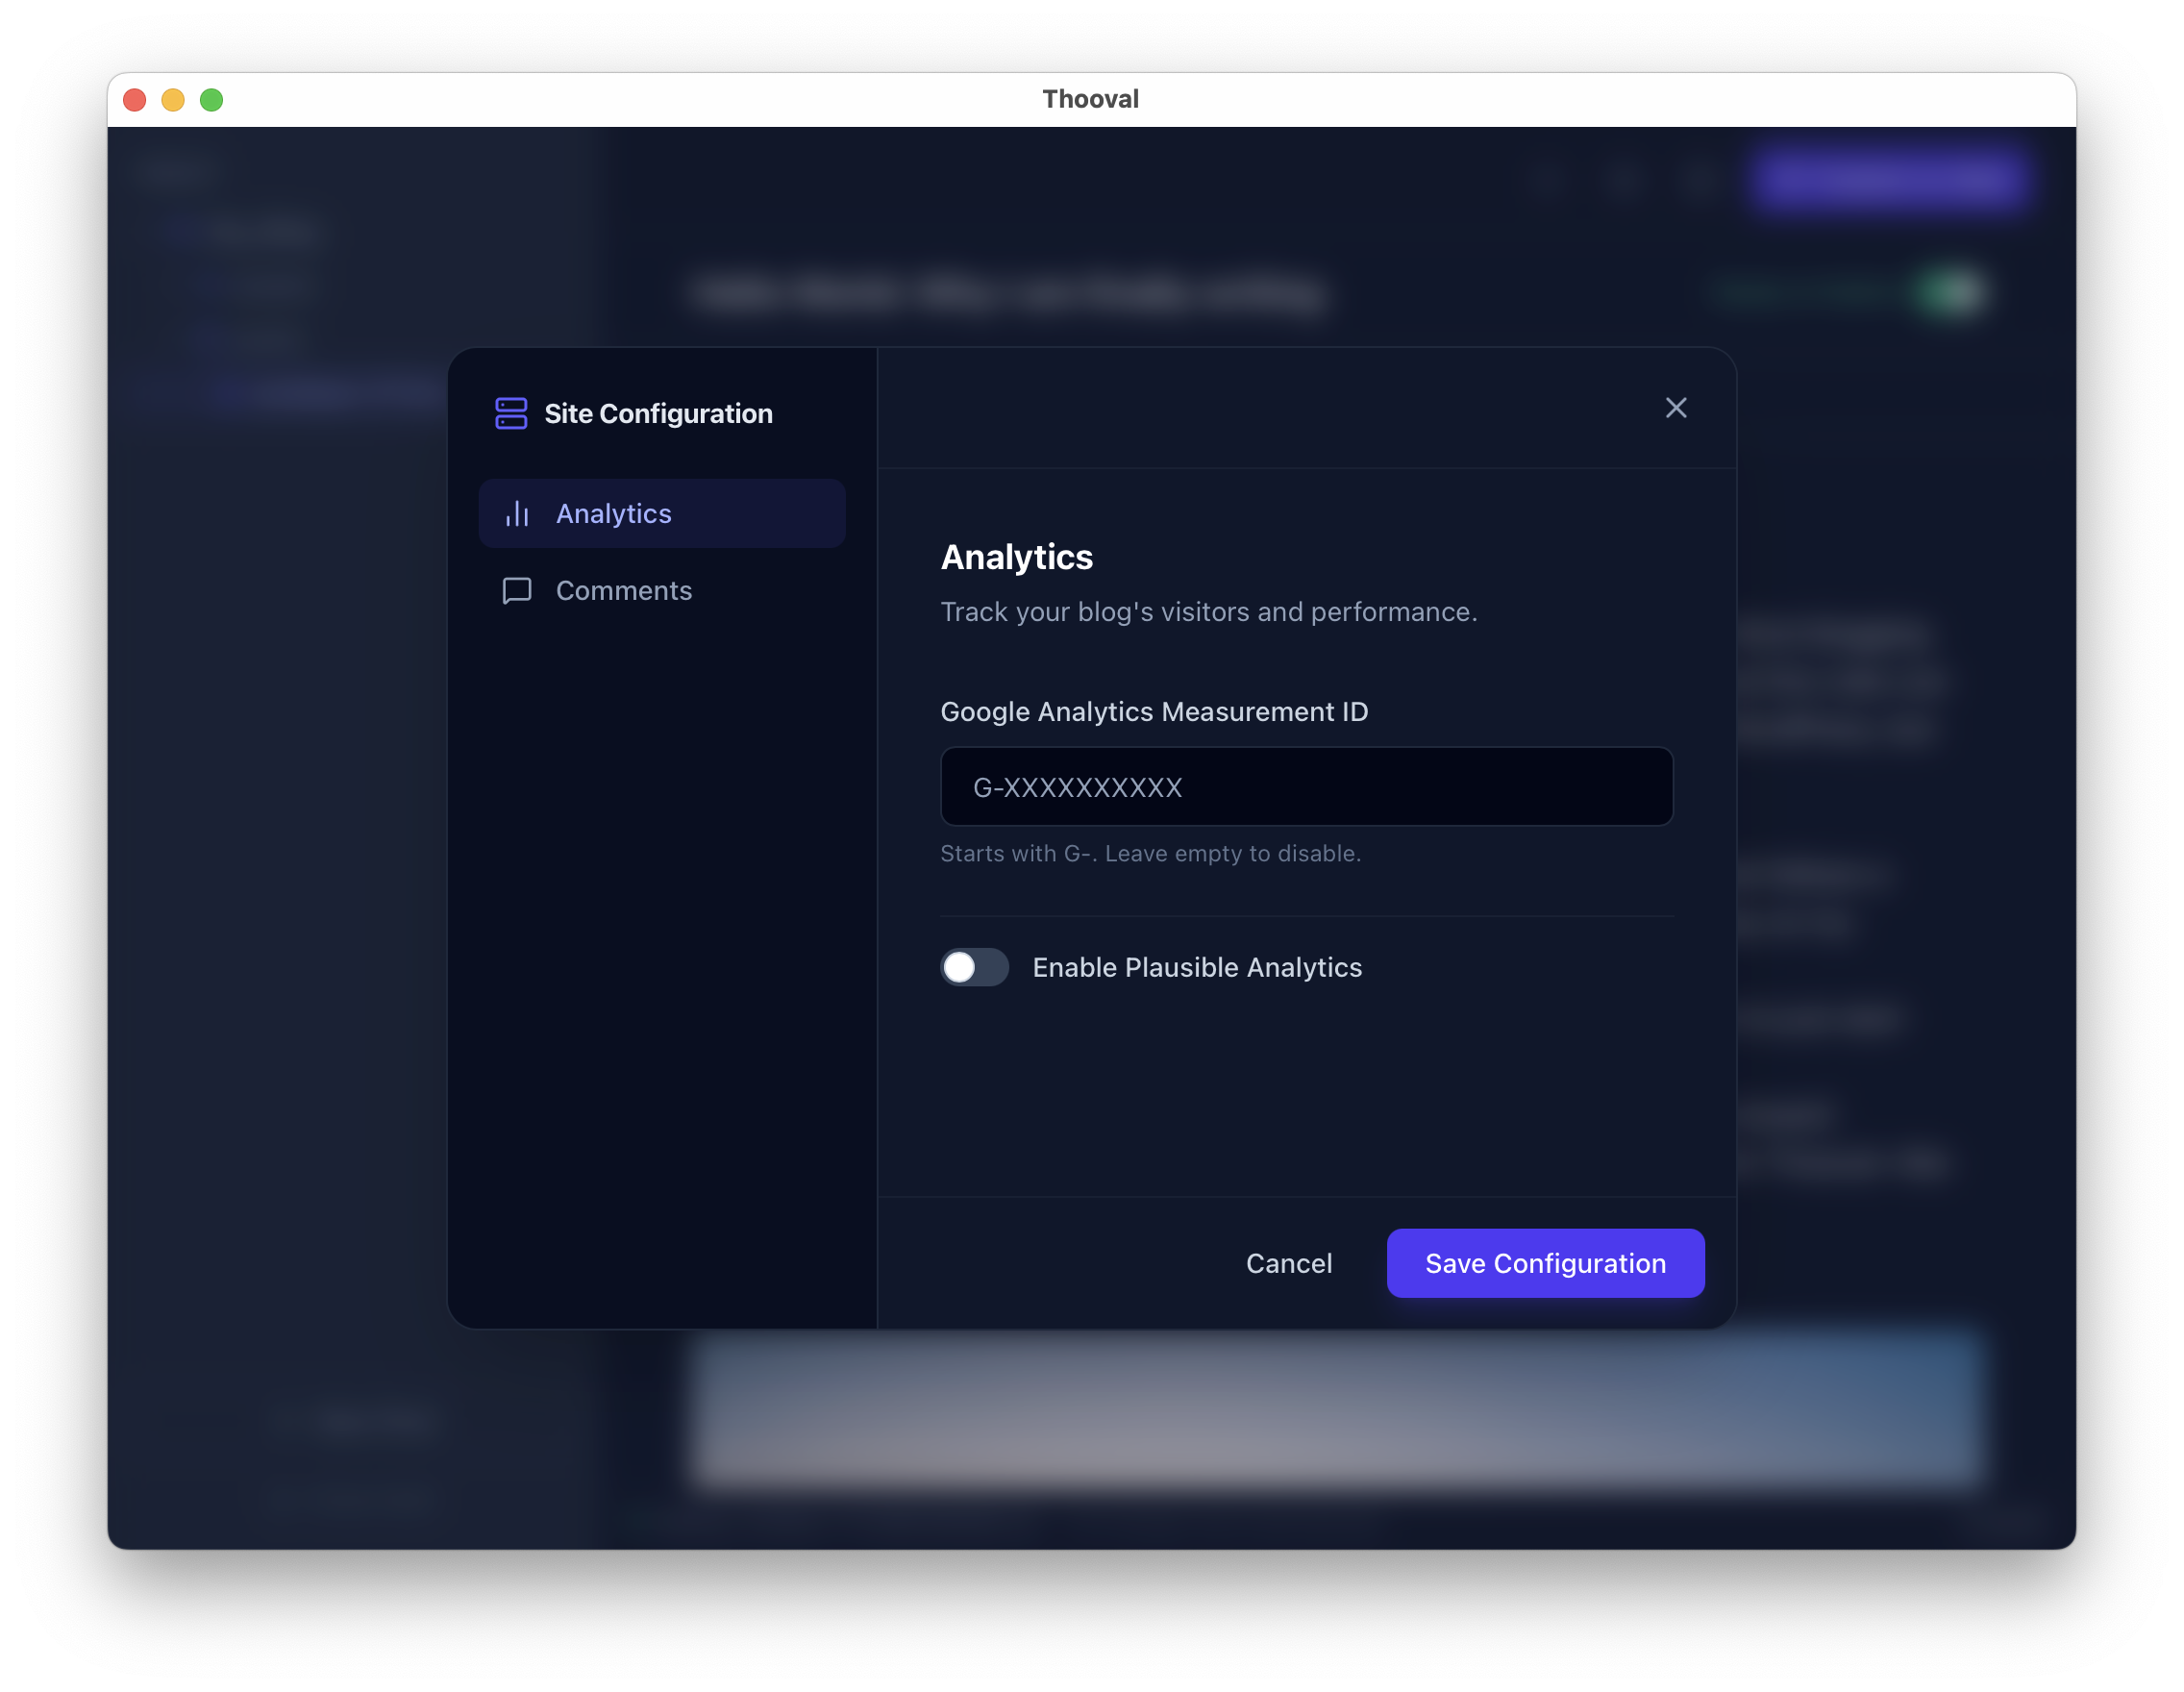
Task: Click the Site Configuration title text
Action: [x=658, y=413]
